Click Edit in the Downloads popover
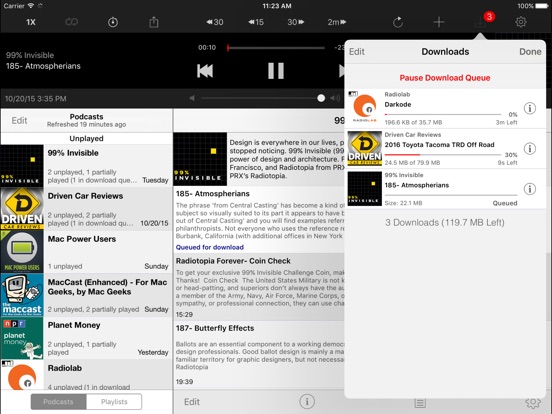This screenshot has height=414, width=552. (x=357, y=52)
